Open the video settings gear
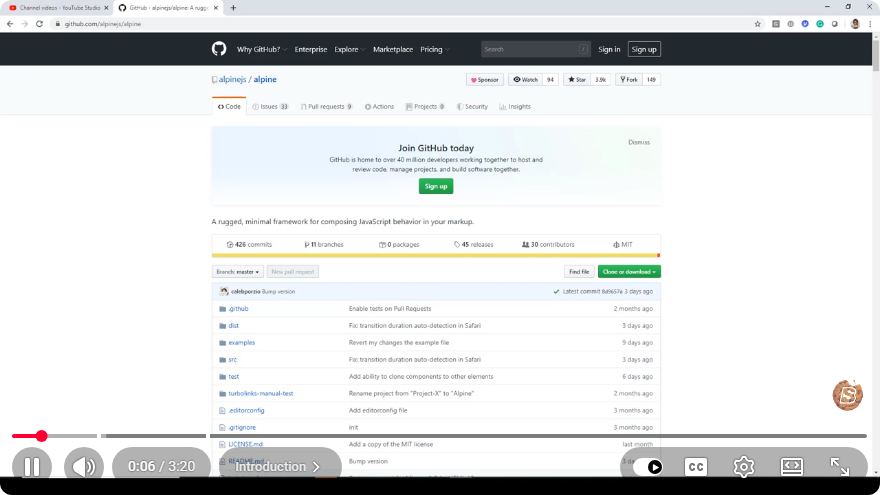The image size is (880, 495). [x=744, y=466]
